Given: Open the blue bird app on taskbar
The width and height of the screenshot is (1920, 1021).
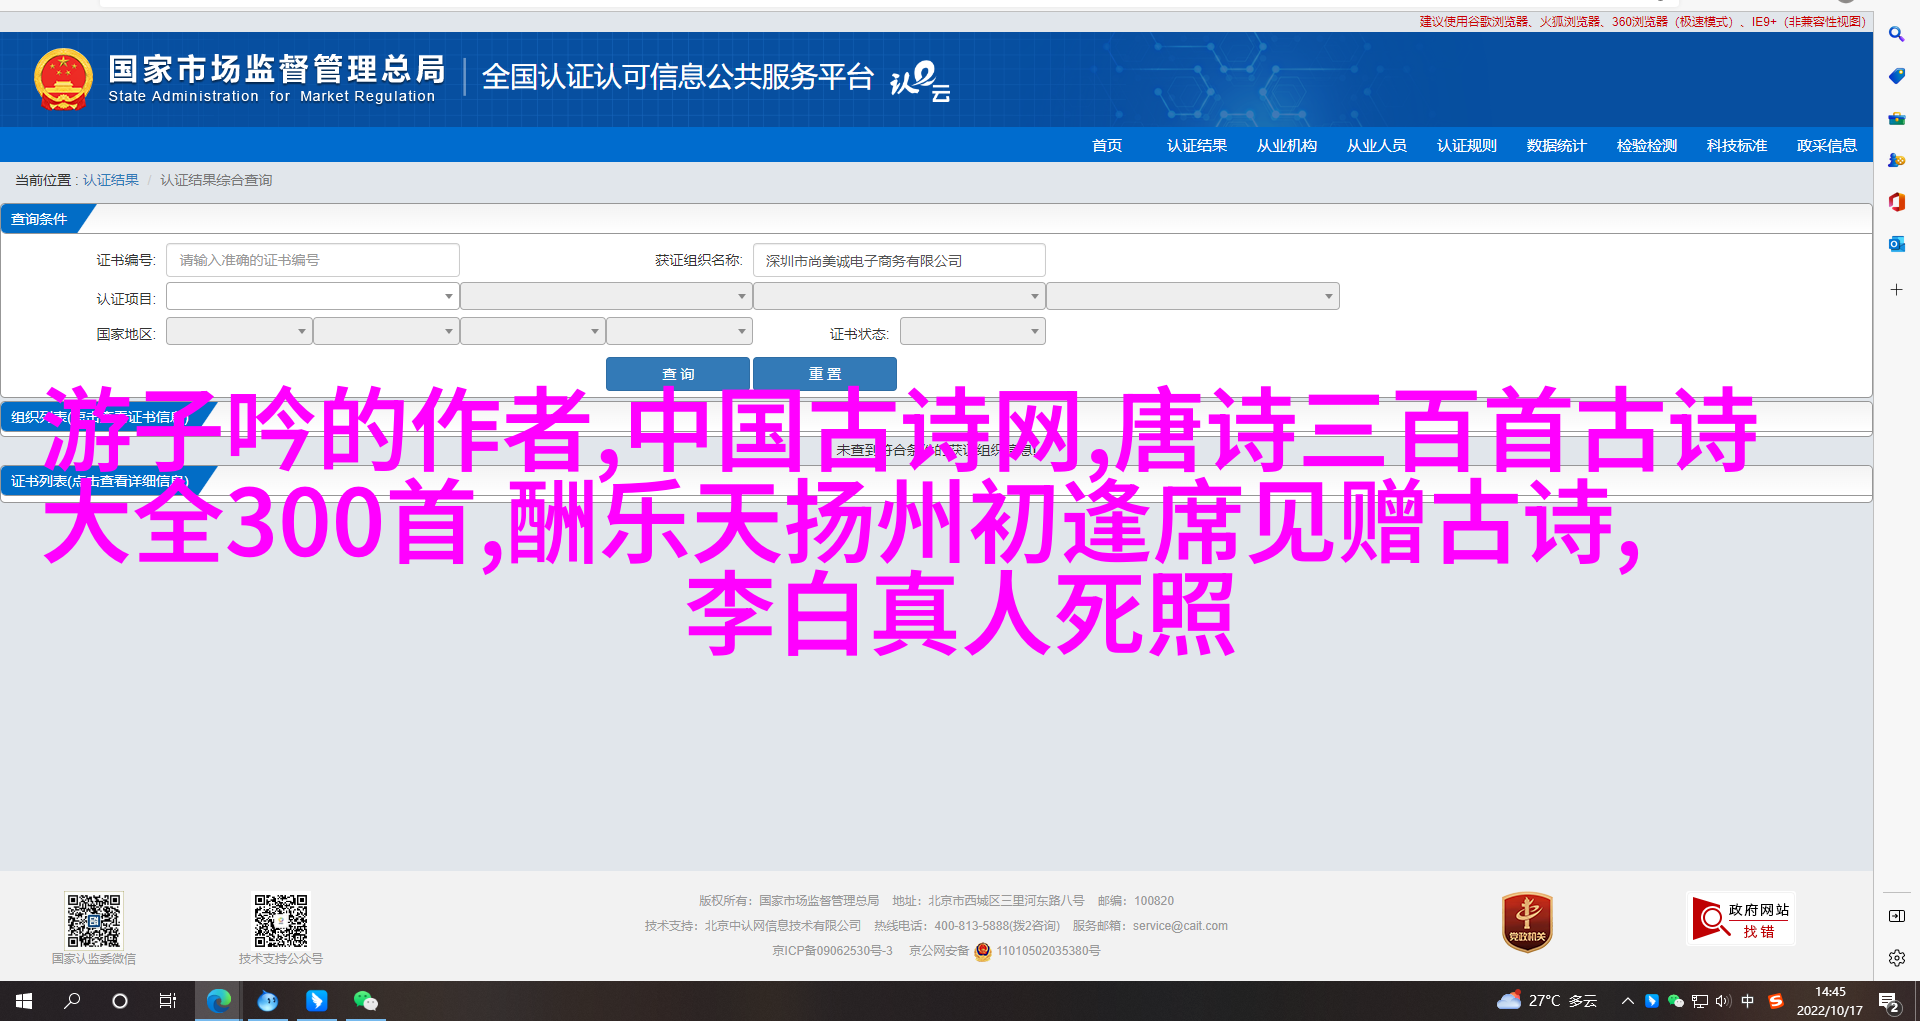Looking at the screenshot, I should point(267,1001).
